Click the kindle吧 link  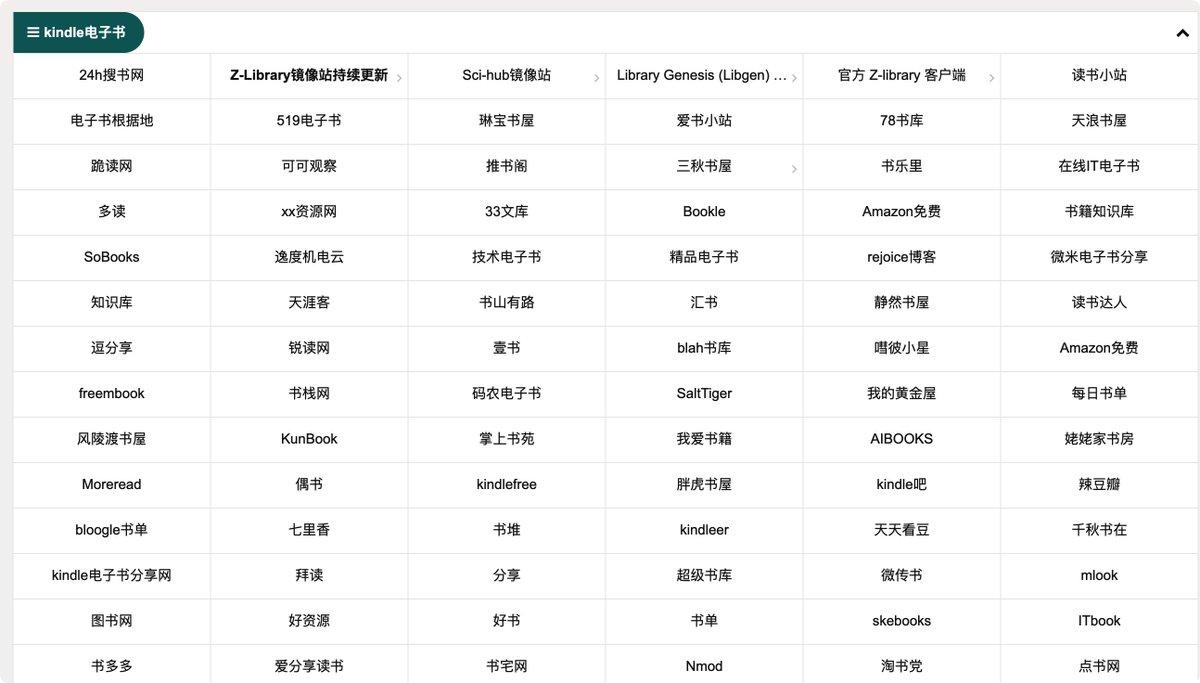[x=902, y=484]
